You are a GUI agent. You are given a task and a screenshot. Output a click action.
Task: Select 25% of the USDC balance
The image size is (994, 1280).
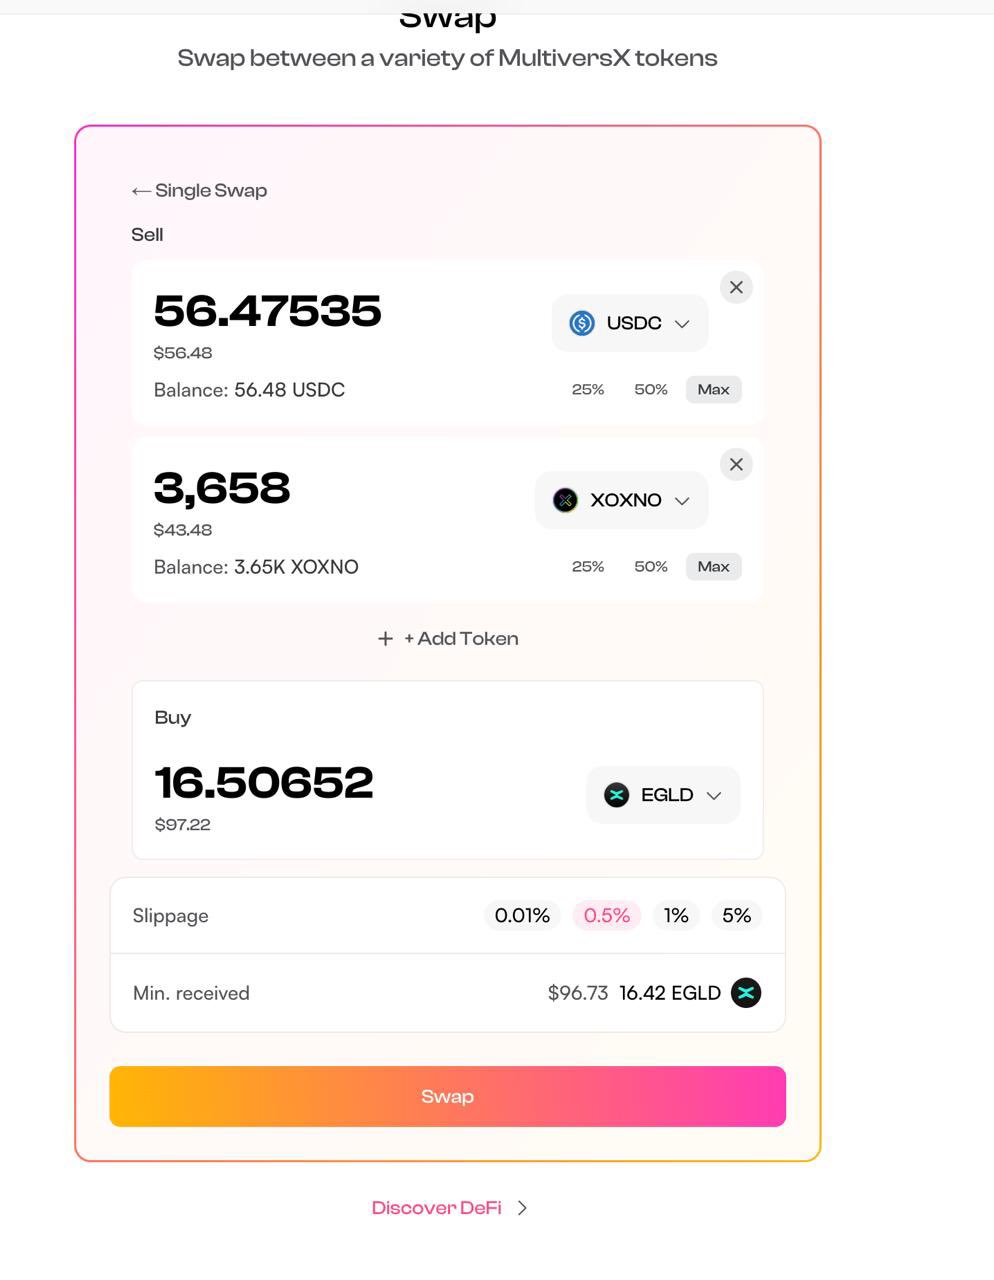pyautogui.click(x=588, y=390)
